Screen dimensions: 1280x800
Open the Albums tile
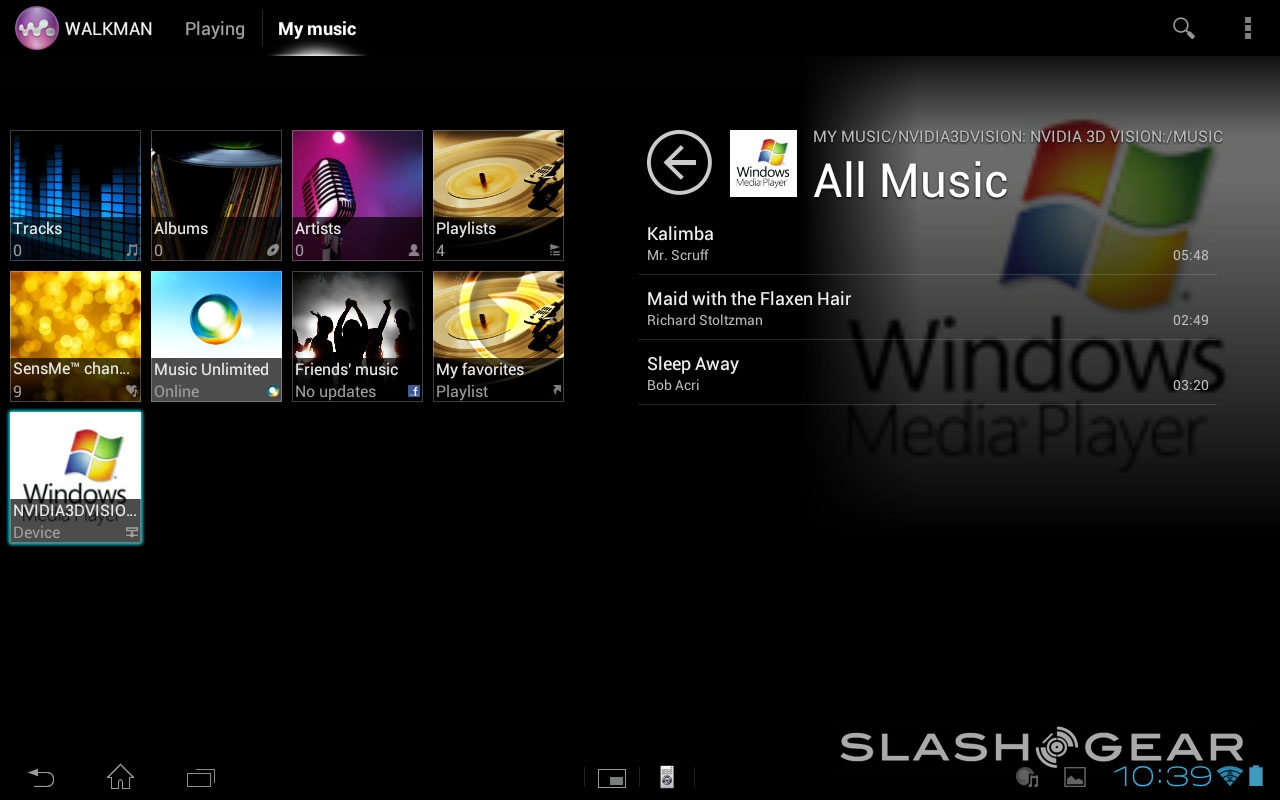coord(216,195)
